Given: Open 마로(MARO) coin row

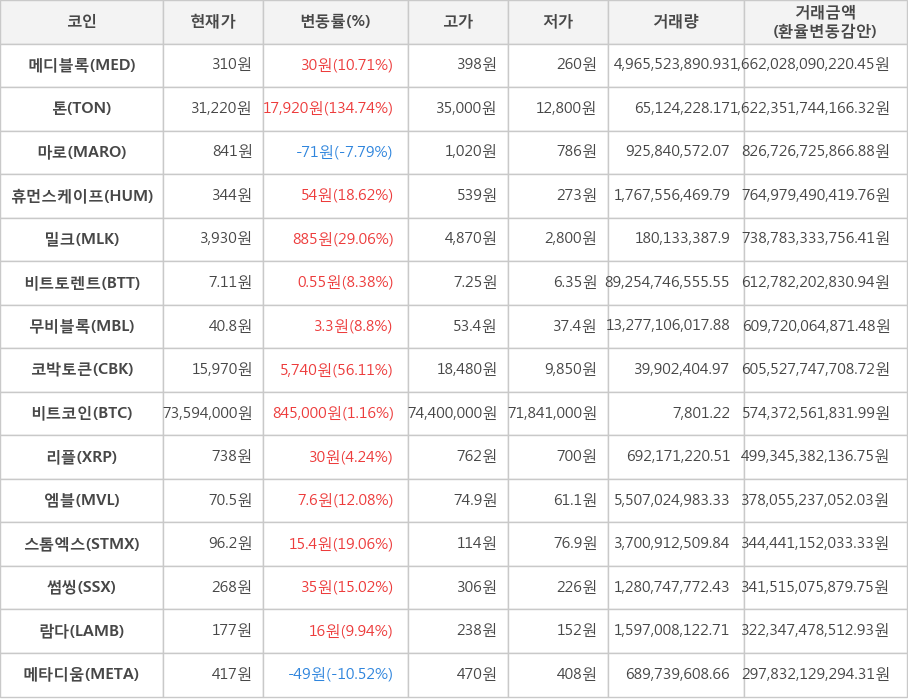Looking at the screenshot, I should (82, 152).
